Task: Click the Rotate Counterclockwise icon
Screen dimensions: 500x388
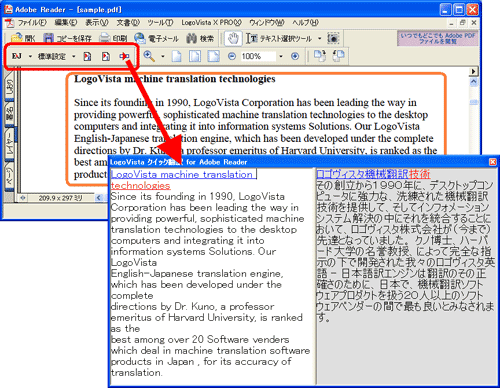Action: 338,56
